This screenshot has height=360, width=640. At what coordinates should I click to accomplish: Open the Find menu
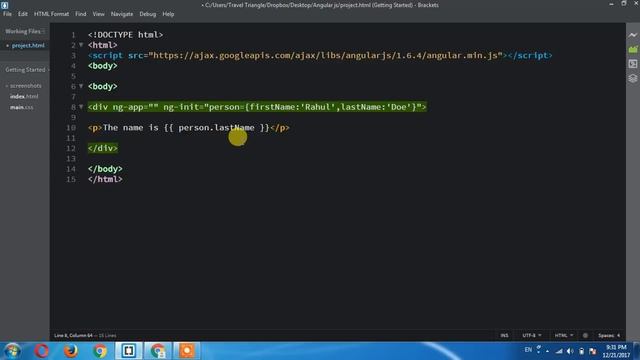[x=80, y=14]
